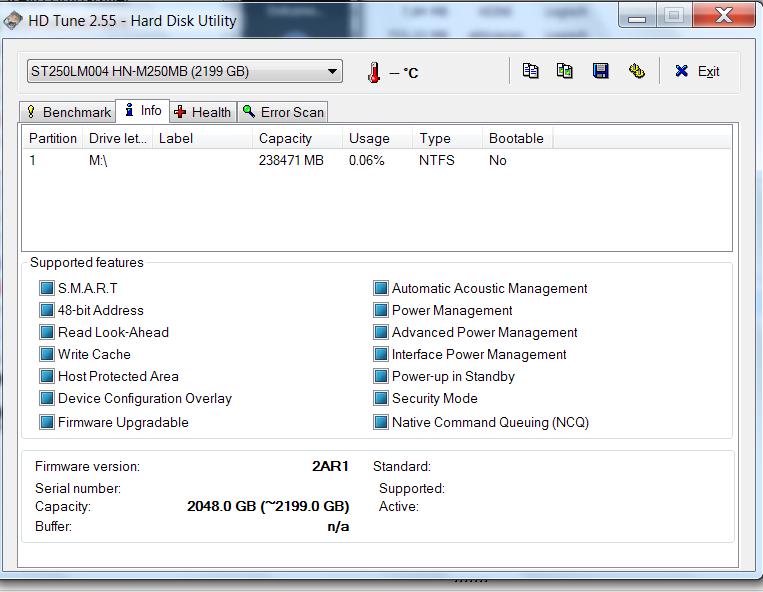The height and width of the screenshot is (592, 763).
Task: Close the HD Tune window
Action: pyautogui.click(x=724, y=16)
